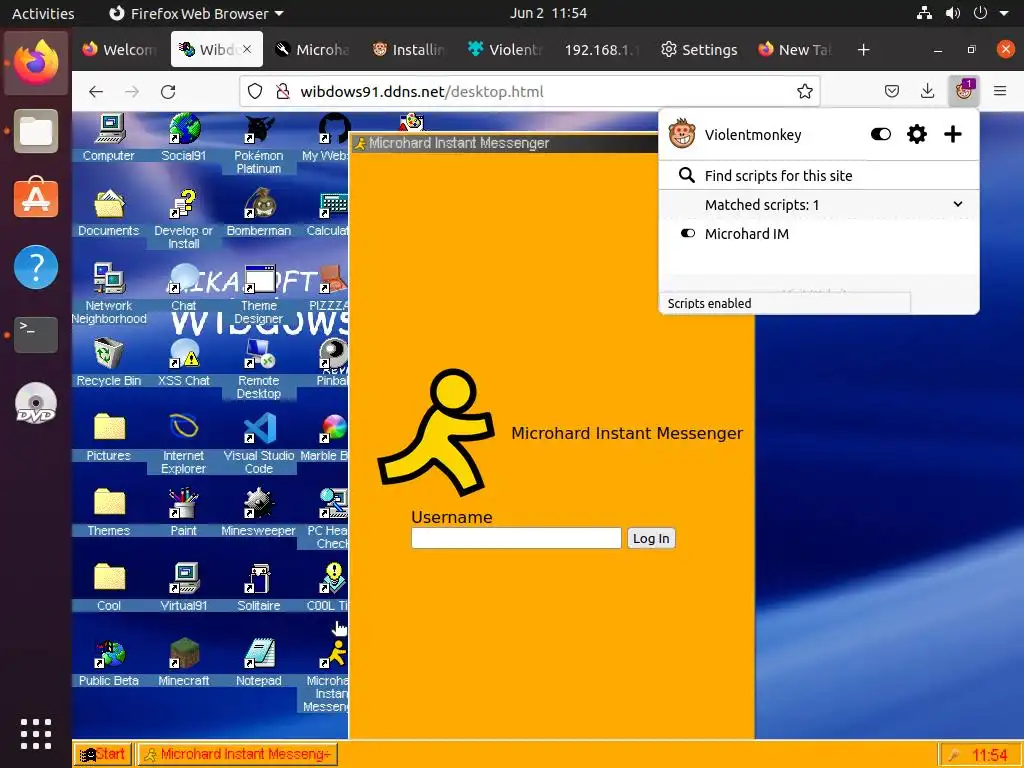This screenshot has height=768, width=1024.
Task: Open the Firefox downloads panel
Action: click(927, 91)
